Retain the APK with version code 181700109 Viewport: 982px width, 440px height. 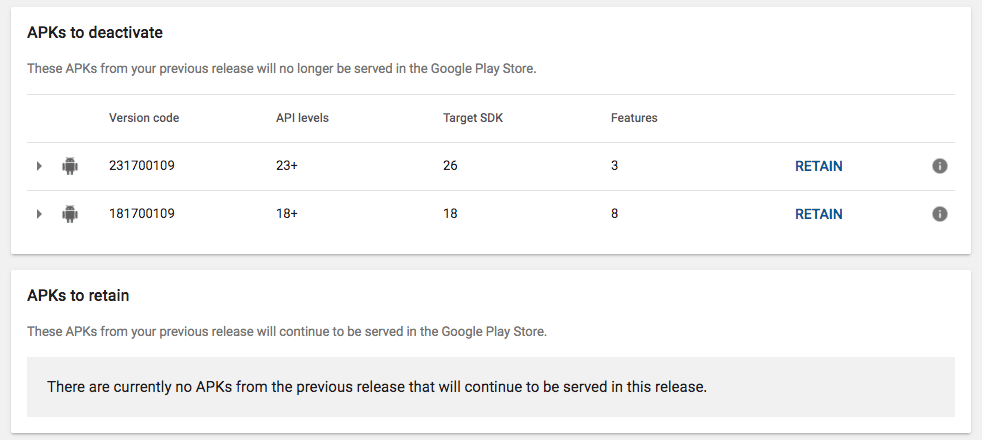[819, 214]
